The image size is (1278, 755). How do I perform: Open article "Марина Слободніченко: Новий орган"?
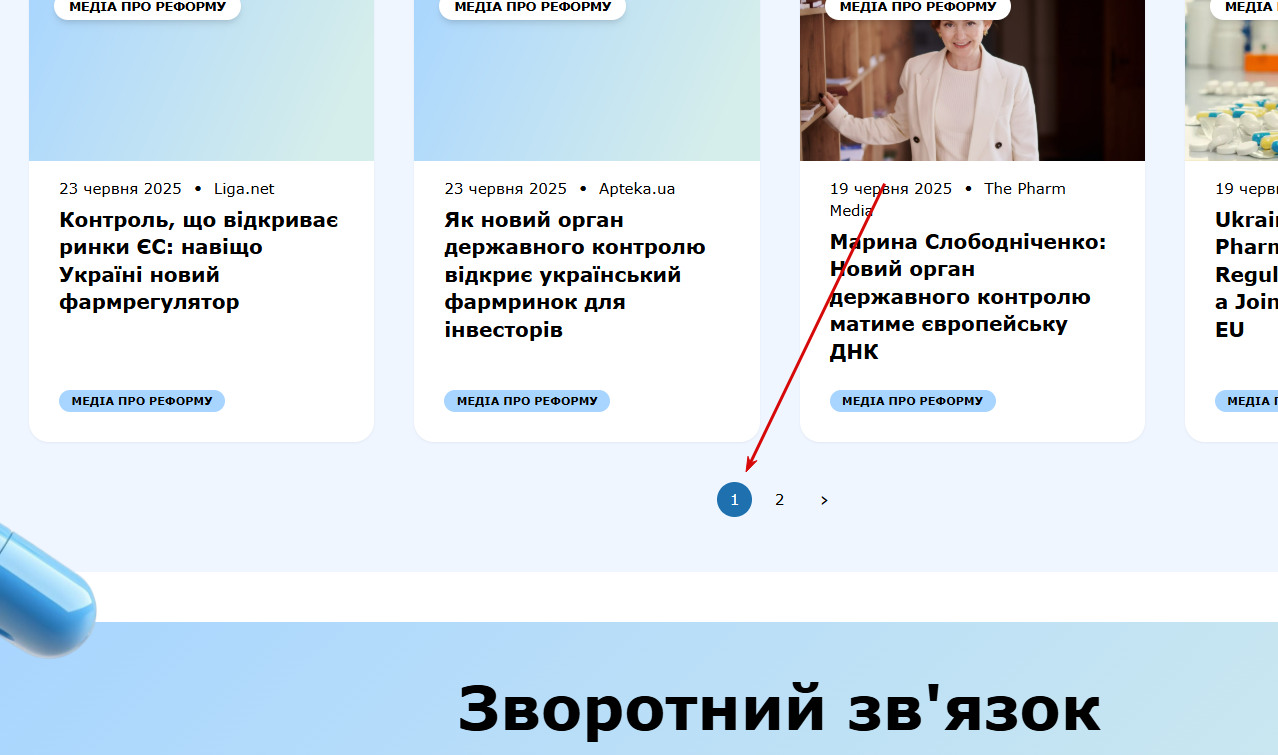[x=968, y=297]
